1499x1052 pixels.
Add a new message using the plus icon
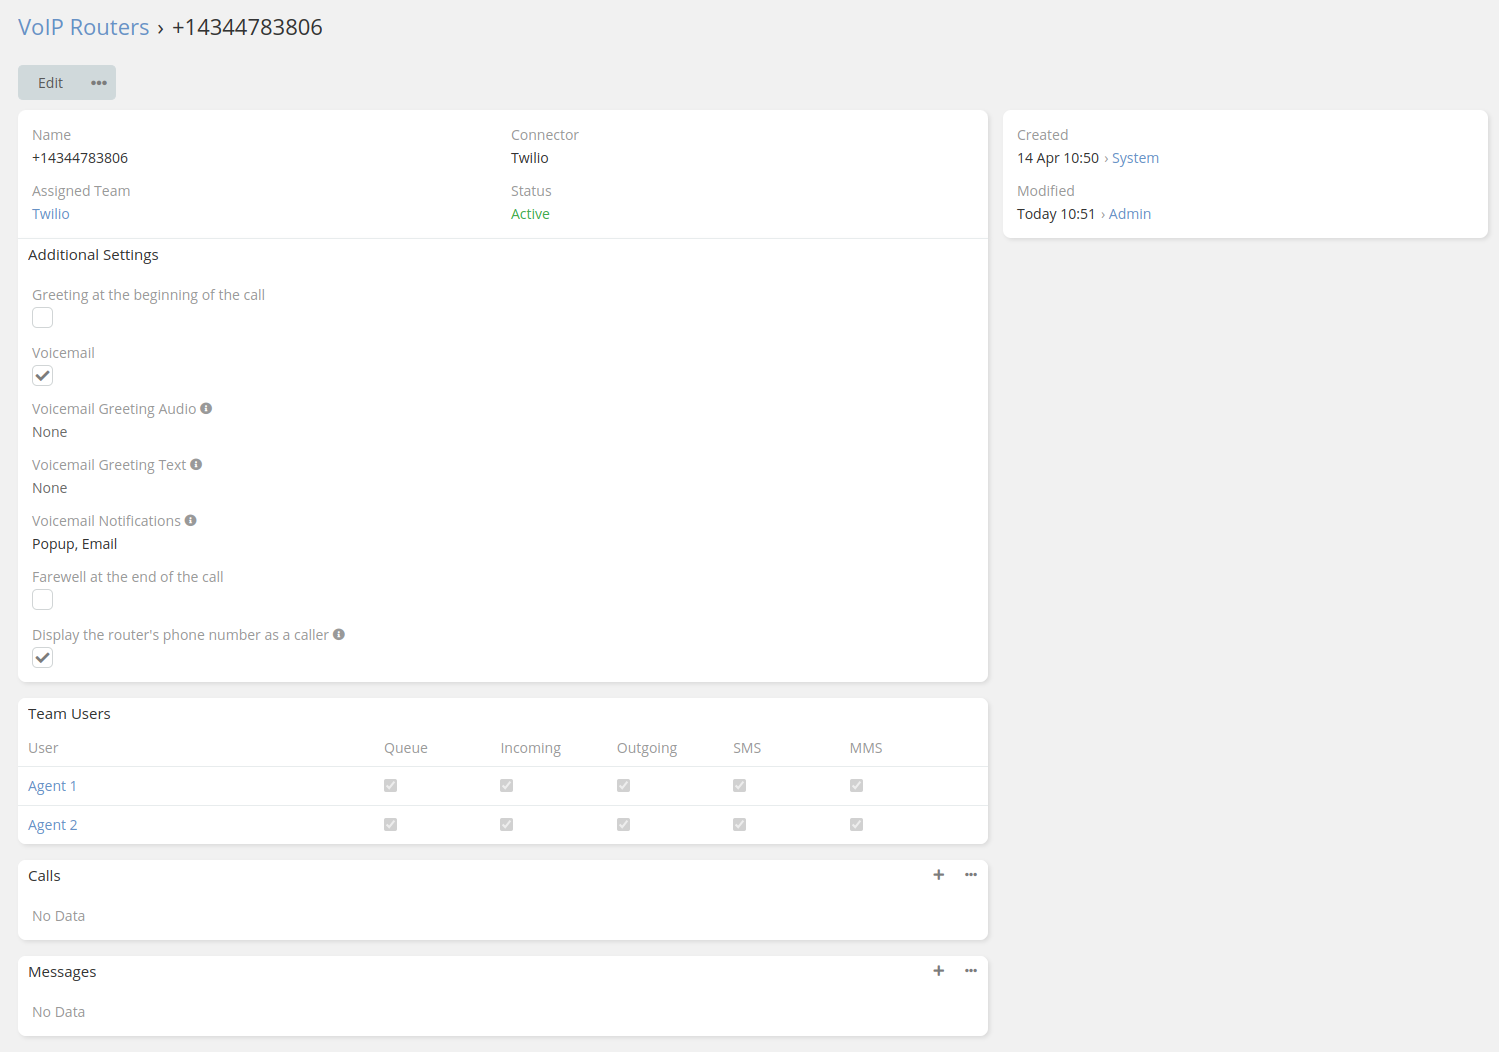(938, 970)
